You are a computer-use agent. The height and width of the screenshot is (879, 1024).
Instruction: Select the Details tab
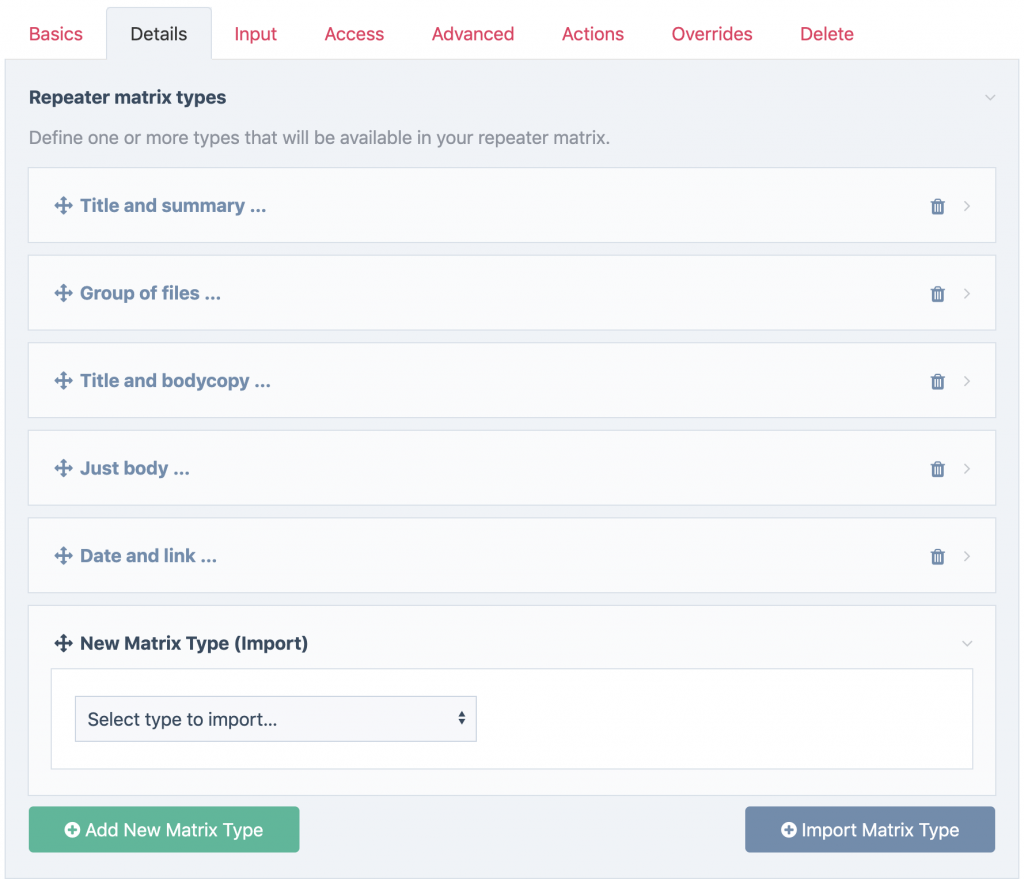pos(159,34)
